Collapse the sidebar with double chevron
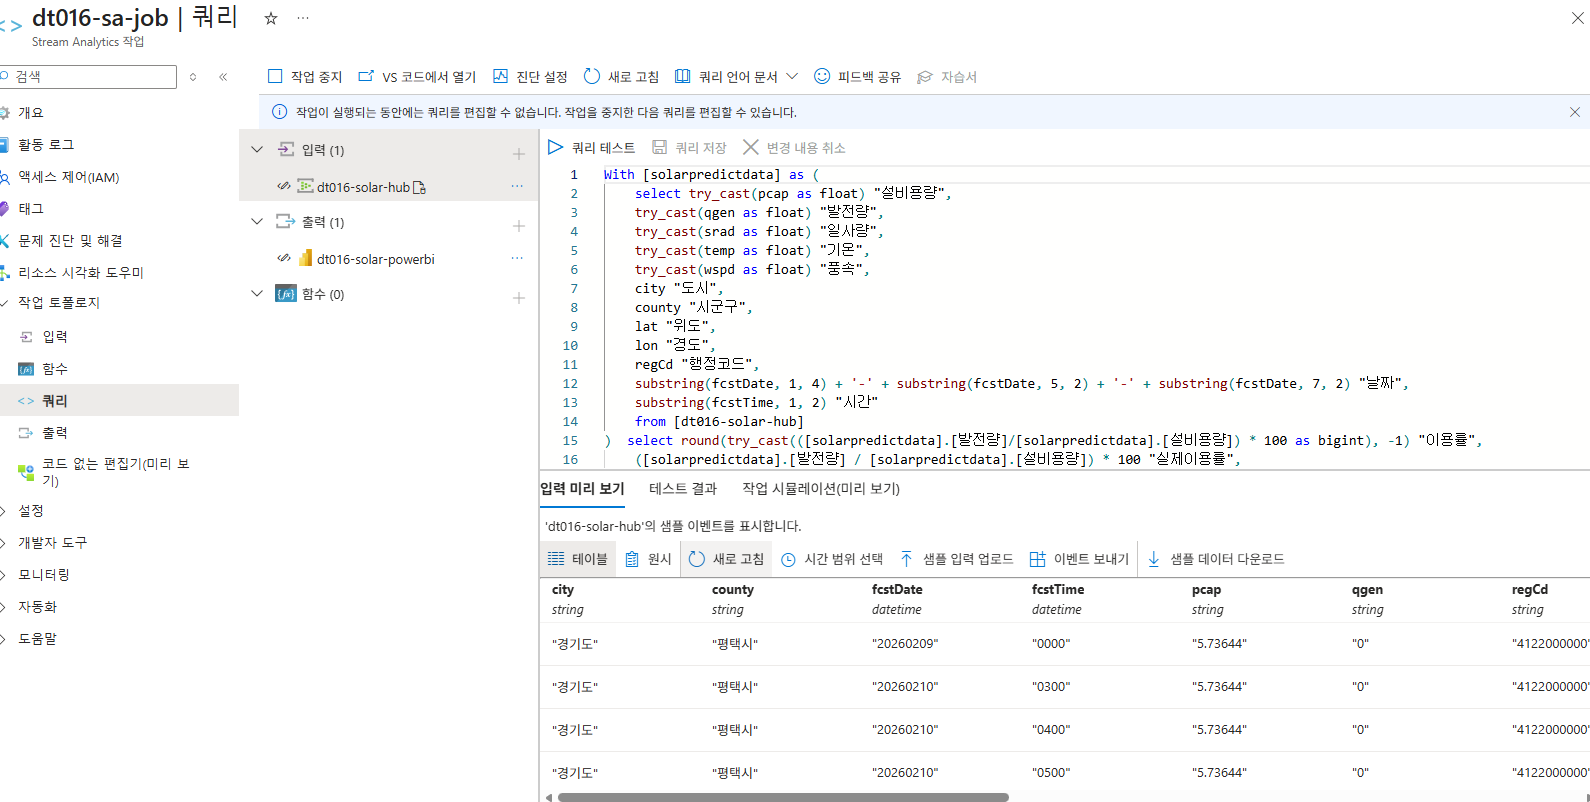The width and height of the screenshot is (1590, 802). coord(223,77)
